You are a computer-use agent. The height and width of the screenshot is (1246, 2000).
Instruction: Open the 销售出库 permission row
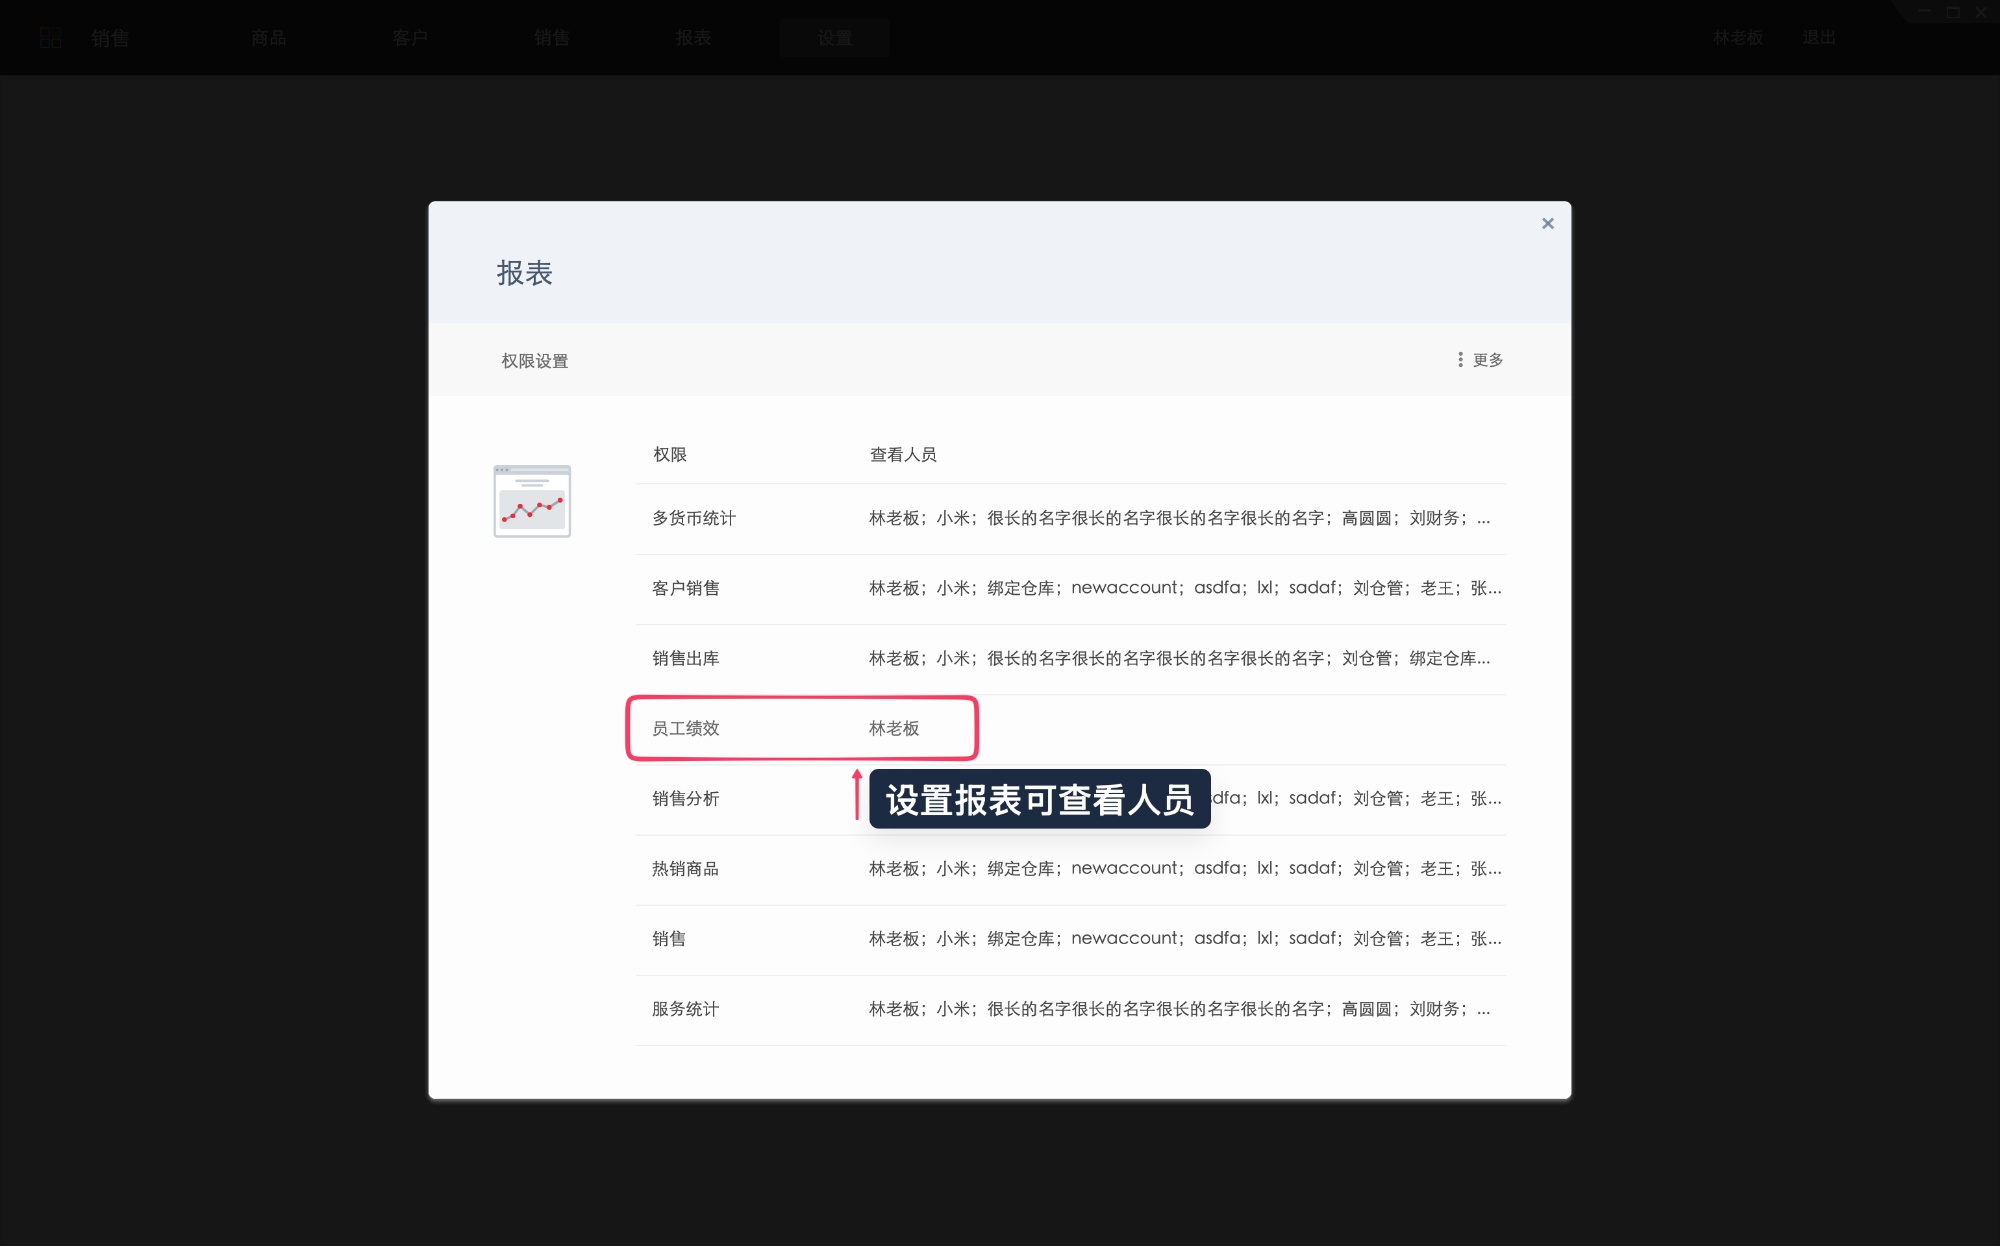[1071, 659]
